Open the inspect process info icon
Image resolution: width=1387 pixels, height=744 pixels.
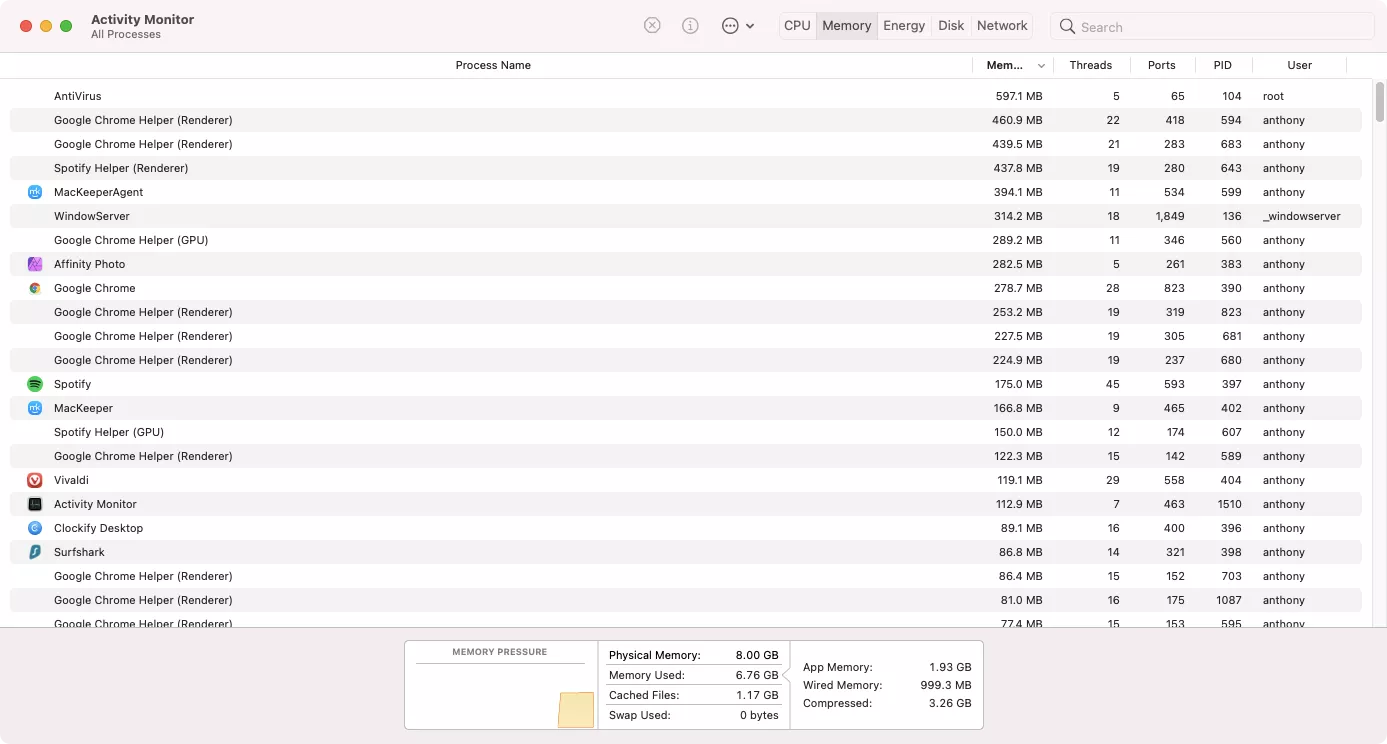[x=690, y=25]
